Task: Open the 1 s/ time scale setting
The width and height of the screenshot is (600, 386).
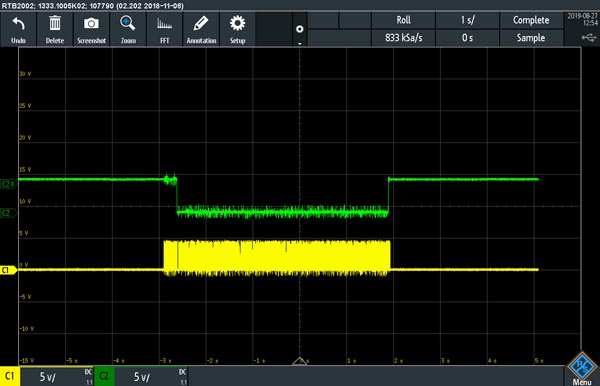Action: coord(467,20)
